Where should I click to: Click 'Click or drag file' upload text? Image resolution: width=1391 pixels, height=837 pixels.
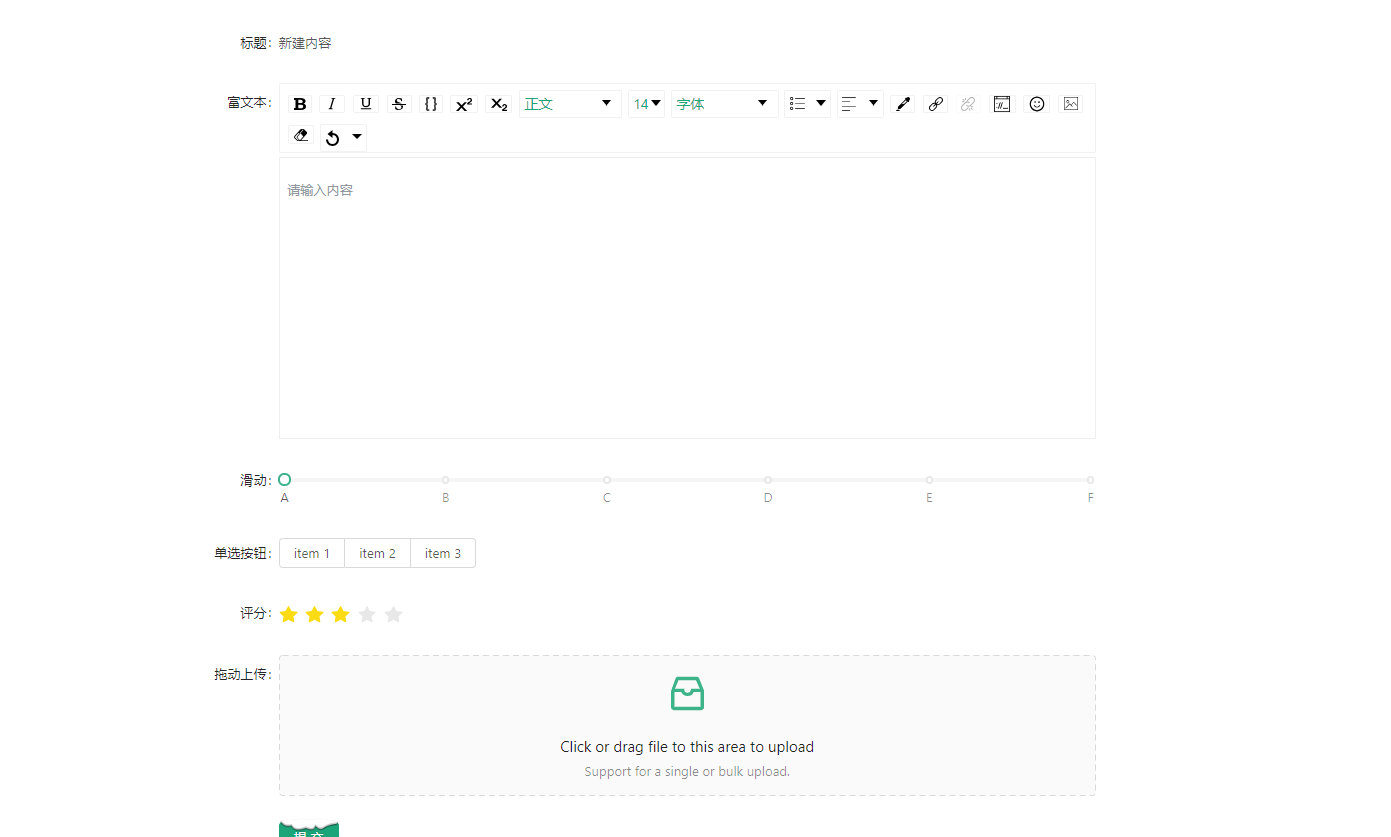point(687,747)
